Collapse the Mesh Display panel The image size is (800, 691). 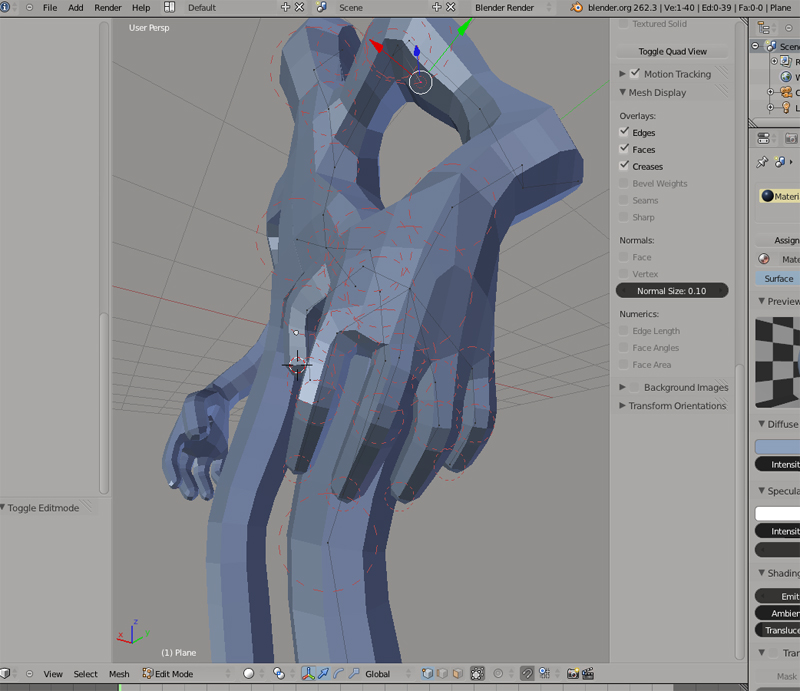623,92
